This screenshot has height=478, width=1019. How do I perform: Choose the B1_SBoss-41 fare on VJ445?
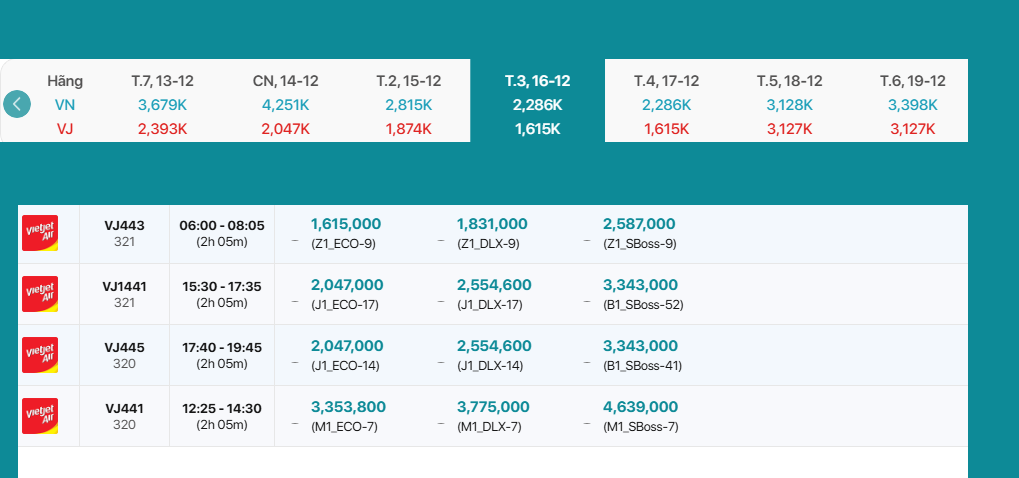[642, 366]
